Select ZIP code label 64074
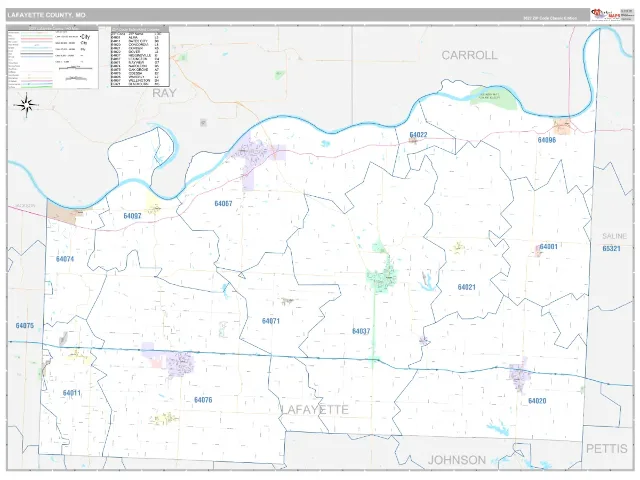This screenshot has height=480, width=640. (x=65, y=259)
